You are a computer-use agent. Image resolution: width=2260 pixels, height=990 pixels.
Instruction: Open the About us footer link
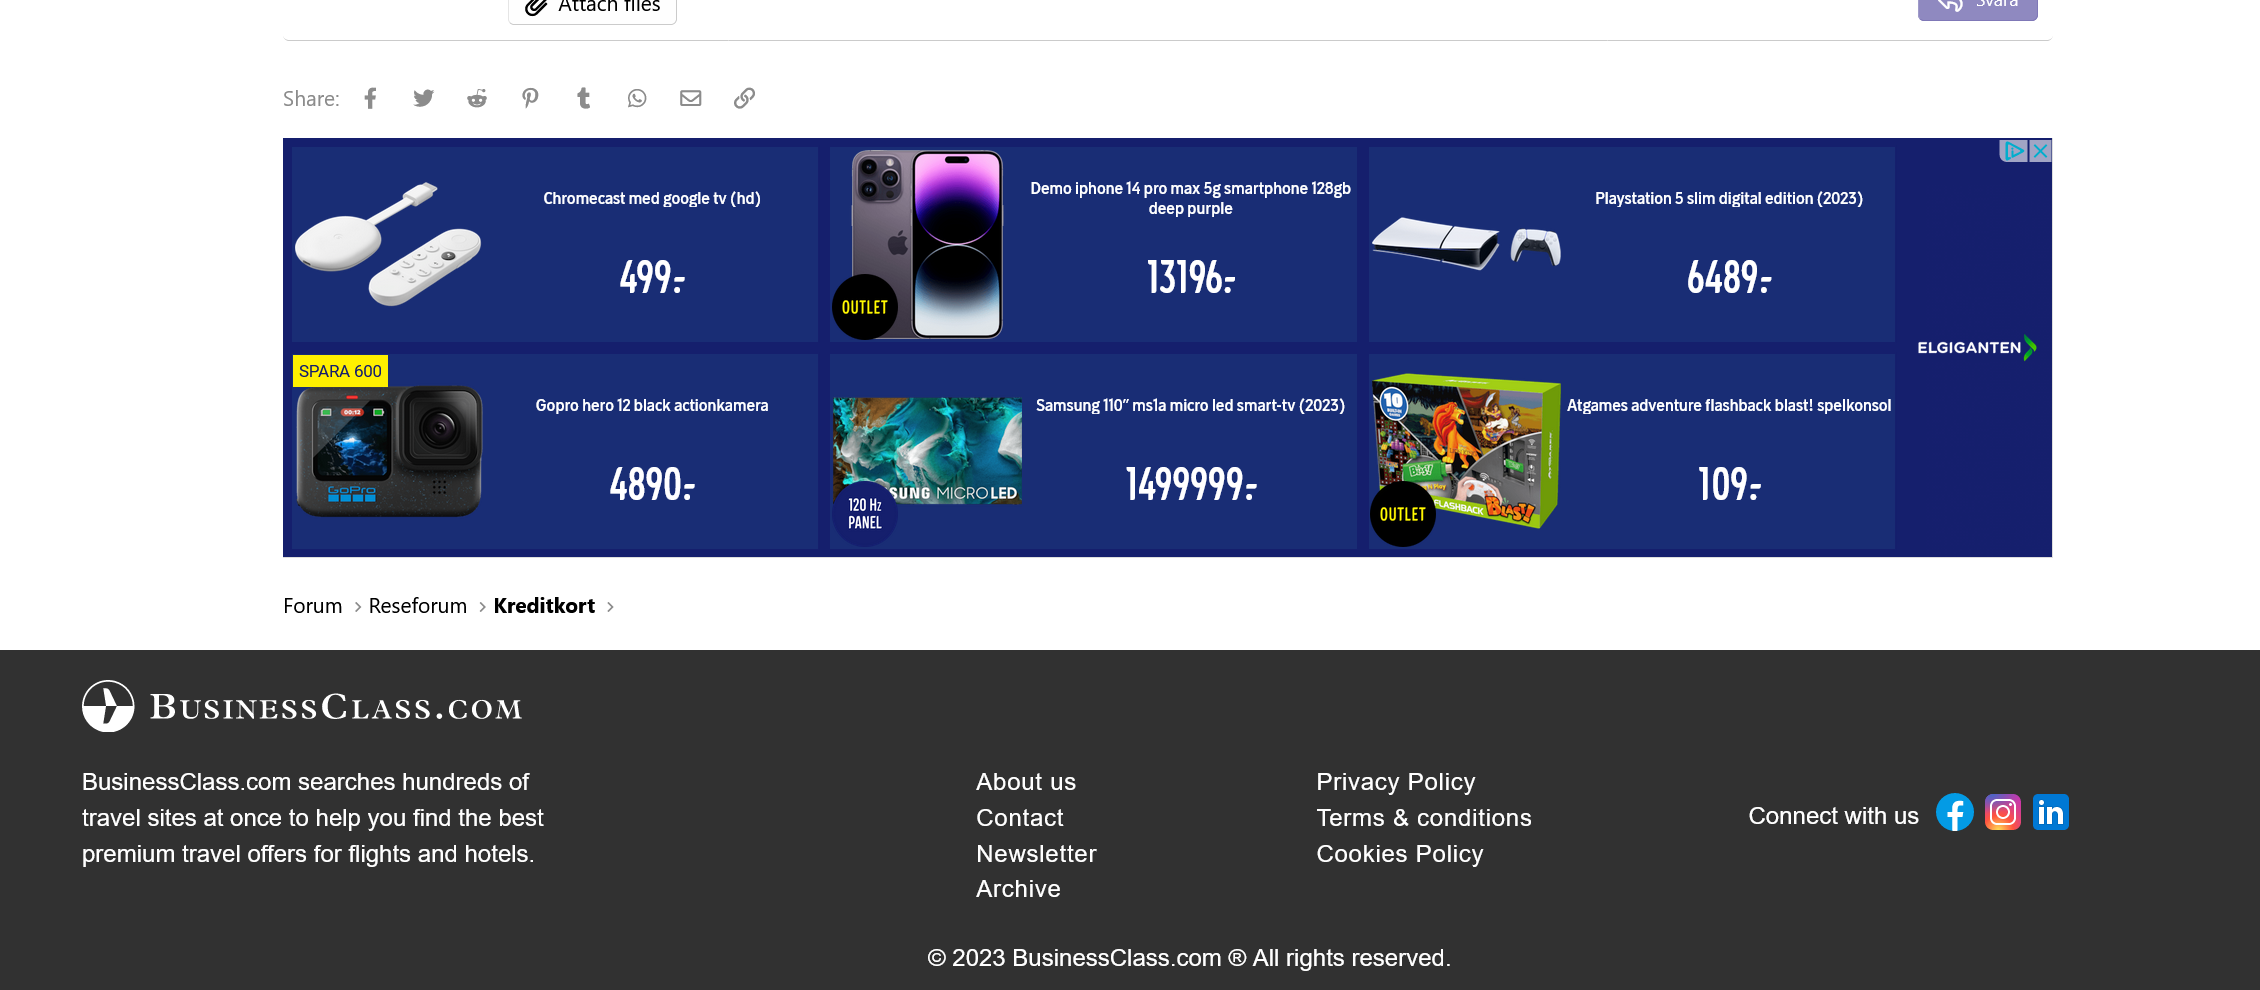[x=1025, y=782]
